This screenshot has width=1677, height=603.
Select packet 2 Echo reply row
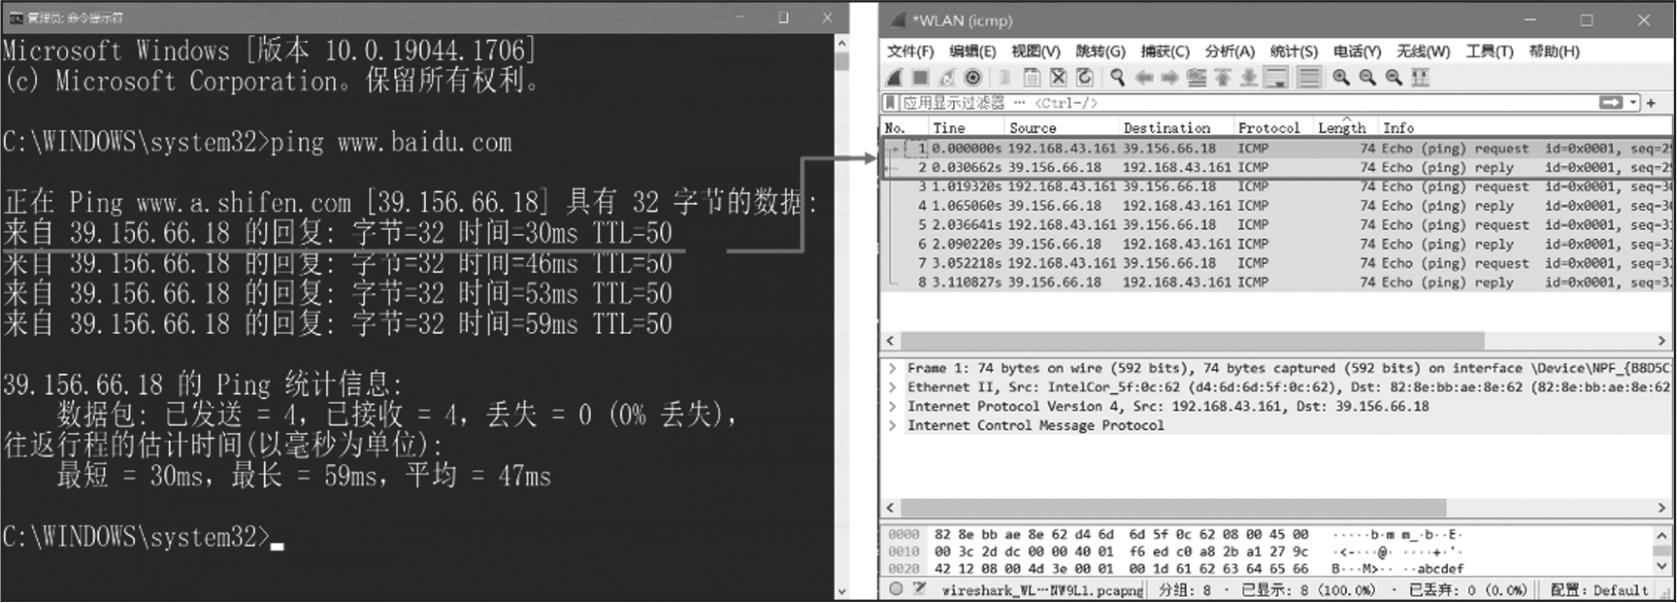[1276, 167]
